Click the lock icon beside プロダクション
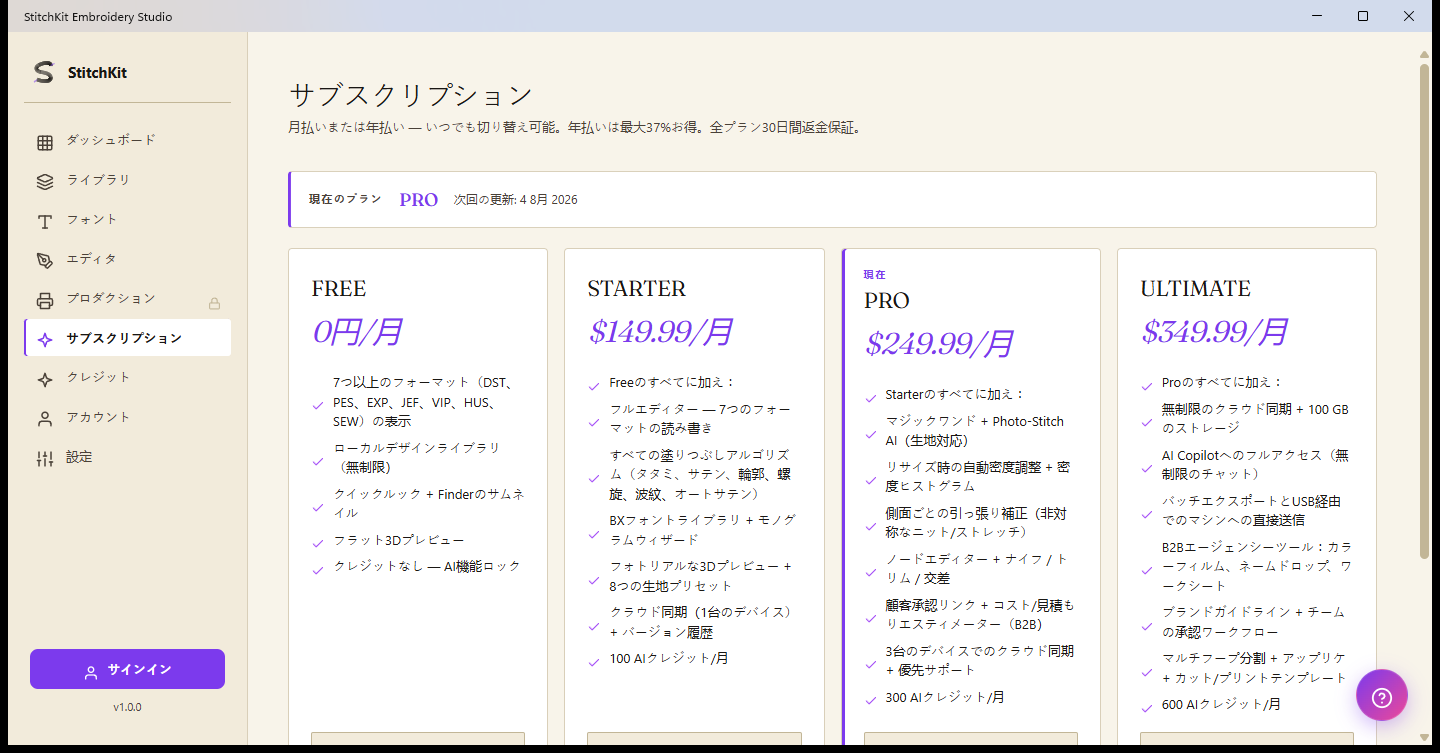The image size is (1440, 753). coord(214,303)
